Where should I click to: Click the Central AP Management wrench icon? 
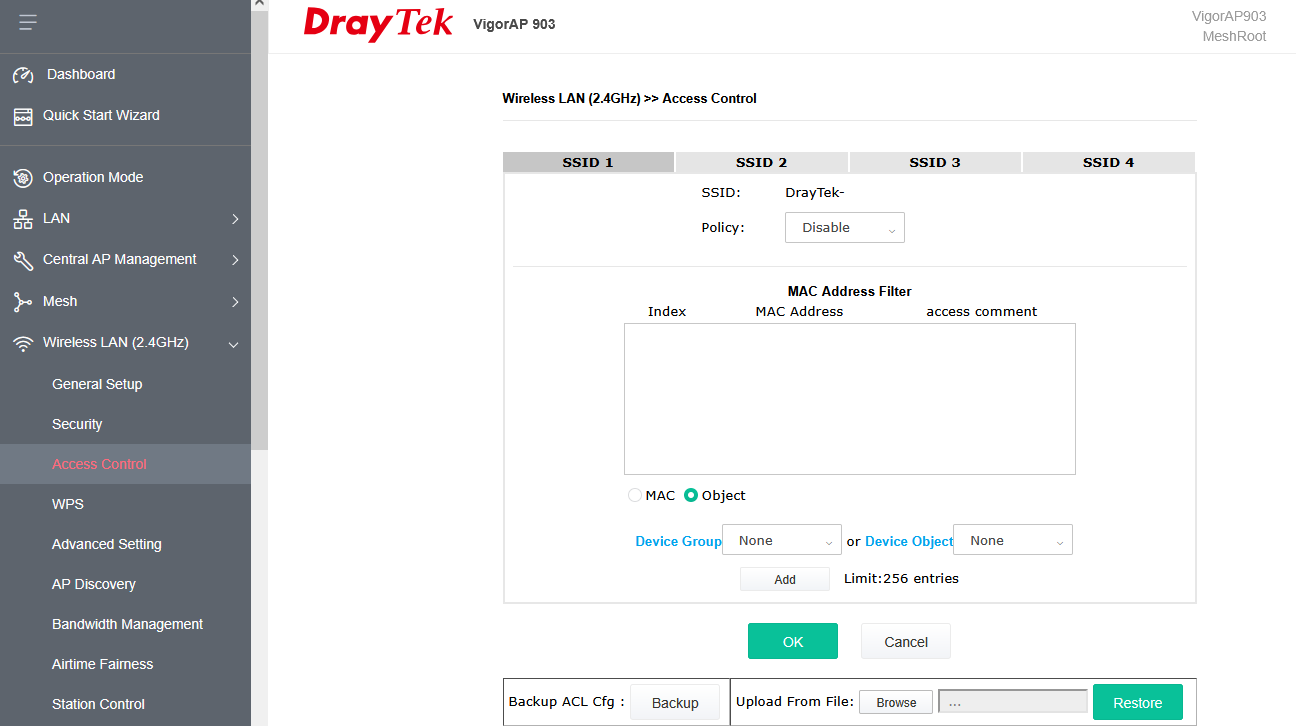click(23, 260)
